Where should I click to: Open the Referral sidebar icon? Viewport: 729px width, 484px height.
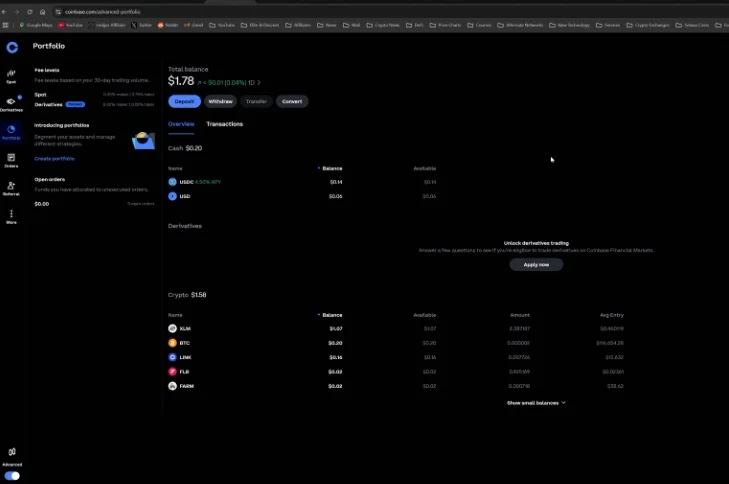(x=11, y=188)
